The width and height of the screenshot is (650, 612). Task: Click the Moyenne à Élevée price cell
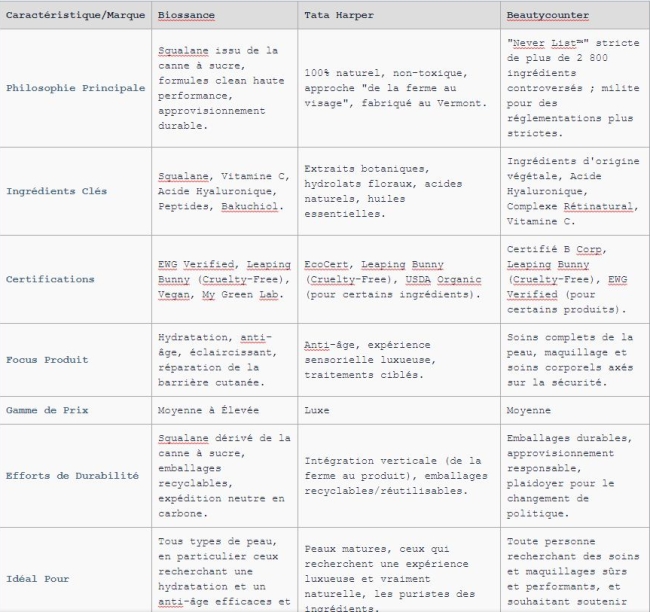click(x=206, y=410)
